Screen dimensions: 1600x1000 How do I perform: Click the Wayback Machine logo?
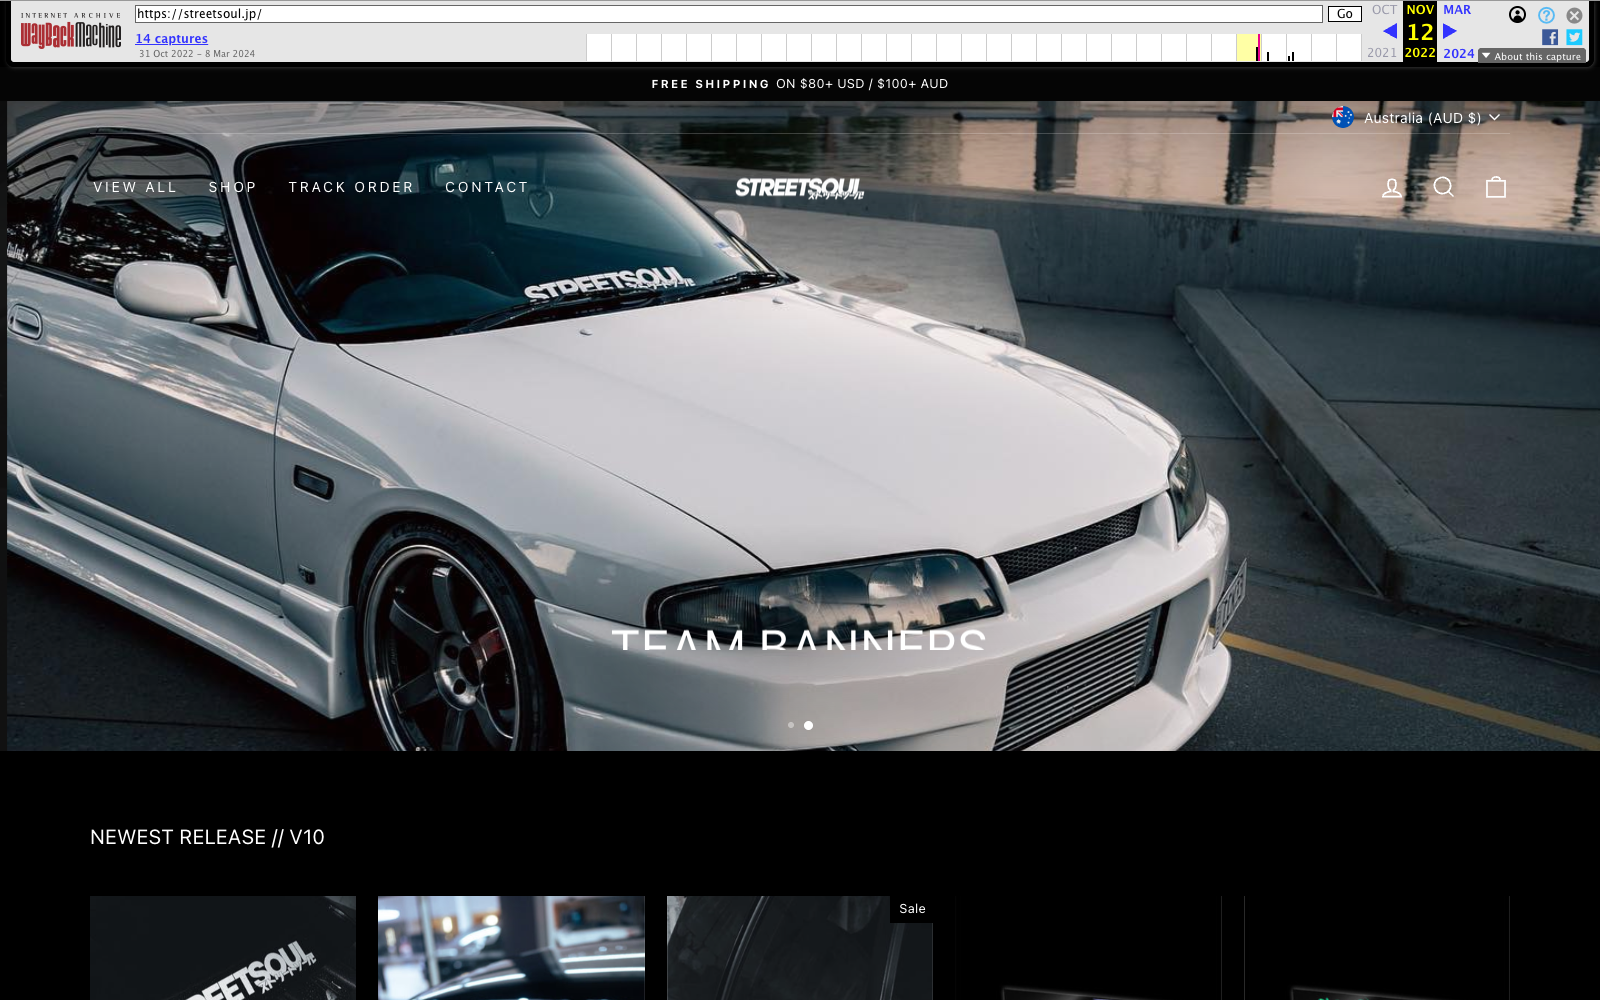(x=71, y=35)
